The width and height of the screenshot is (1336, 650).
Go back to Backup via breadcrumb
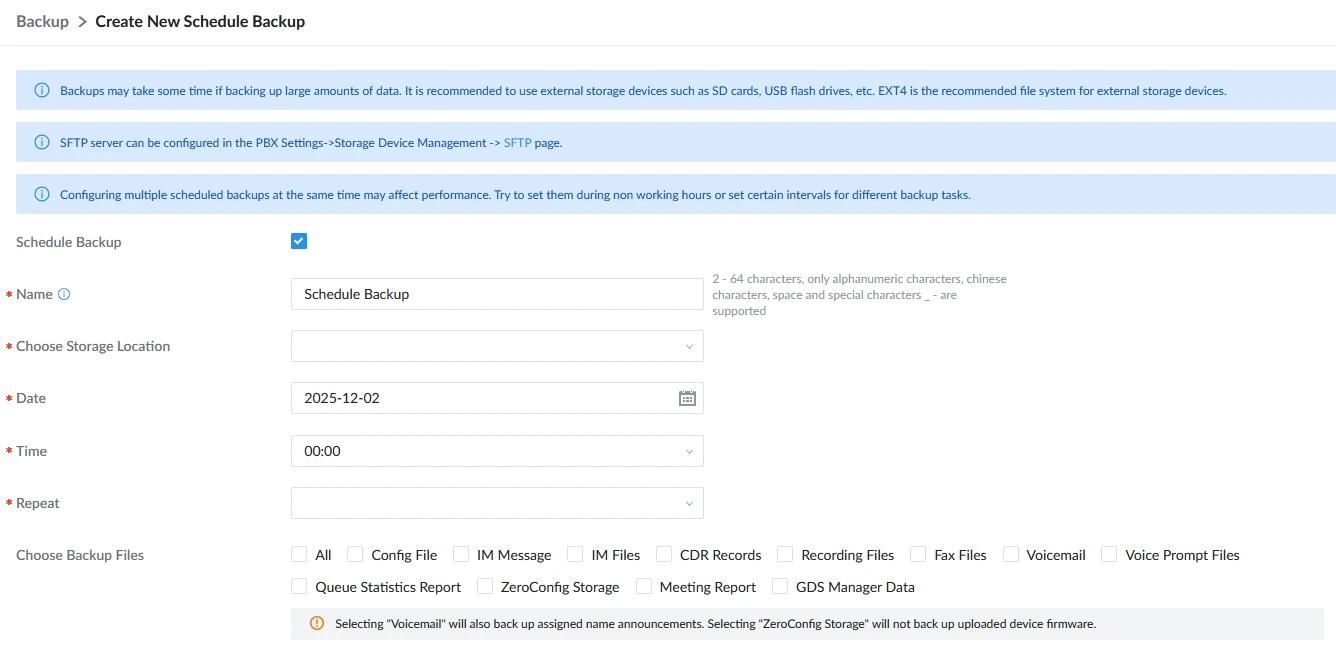click(x=42, y=21)
